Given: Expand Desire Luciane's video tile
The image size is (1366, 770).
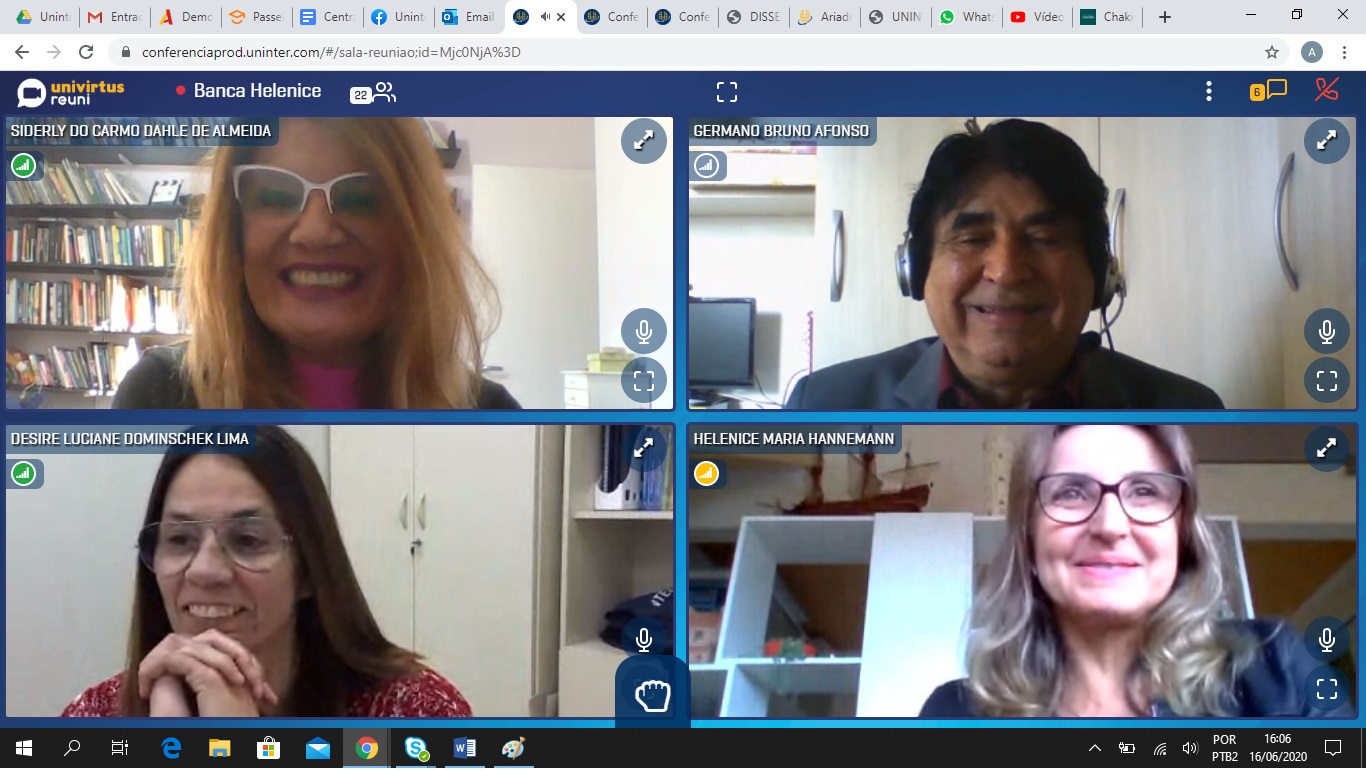Looking at the screenshot, I should [643, 449].
